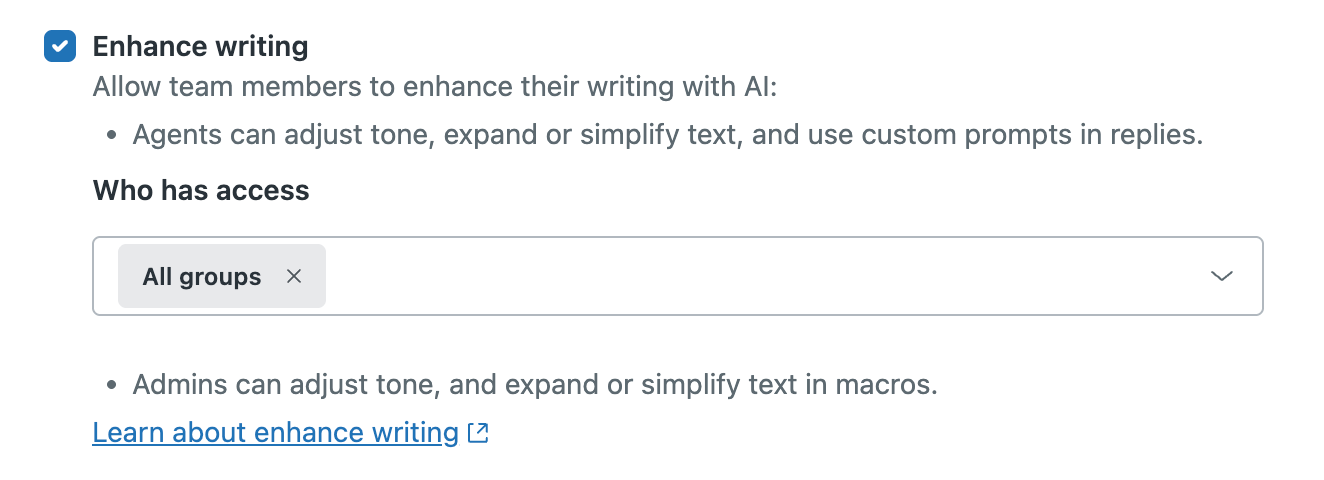Click the bullet dot before the Admins line

[112, 386]
